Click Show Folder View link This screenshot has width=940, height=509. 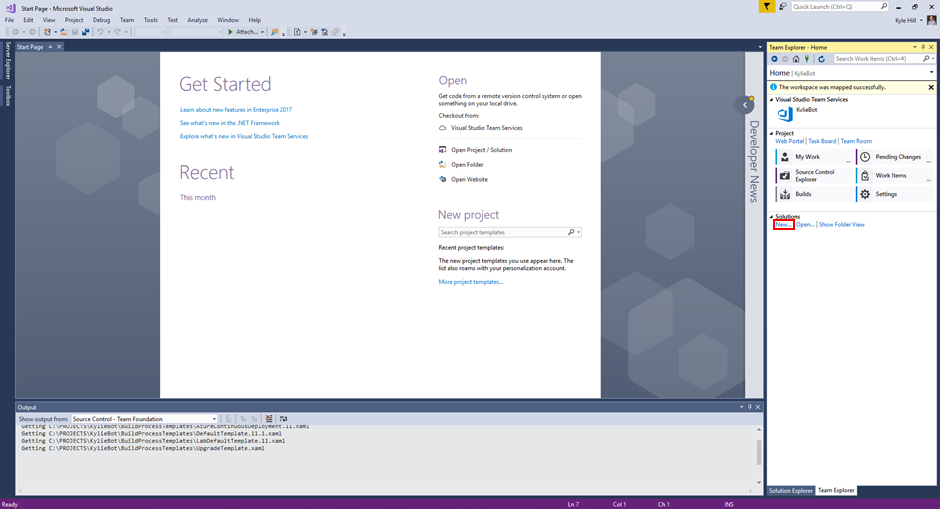[842, 224]
